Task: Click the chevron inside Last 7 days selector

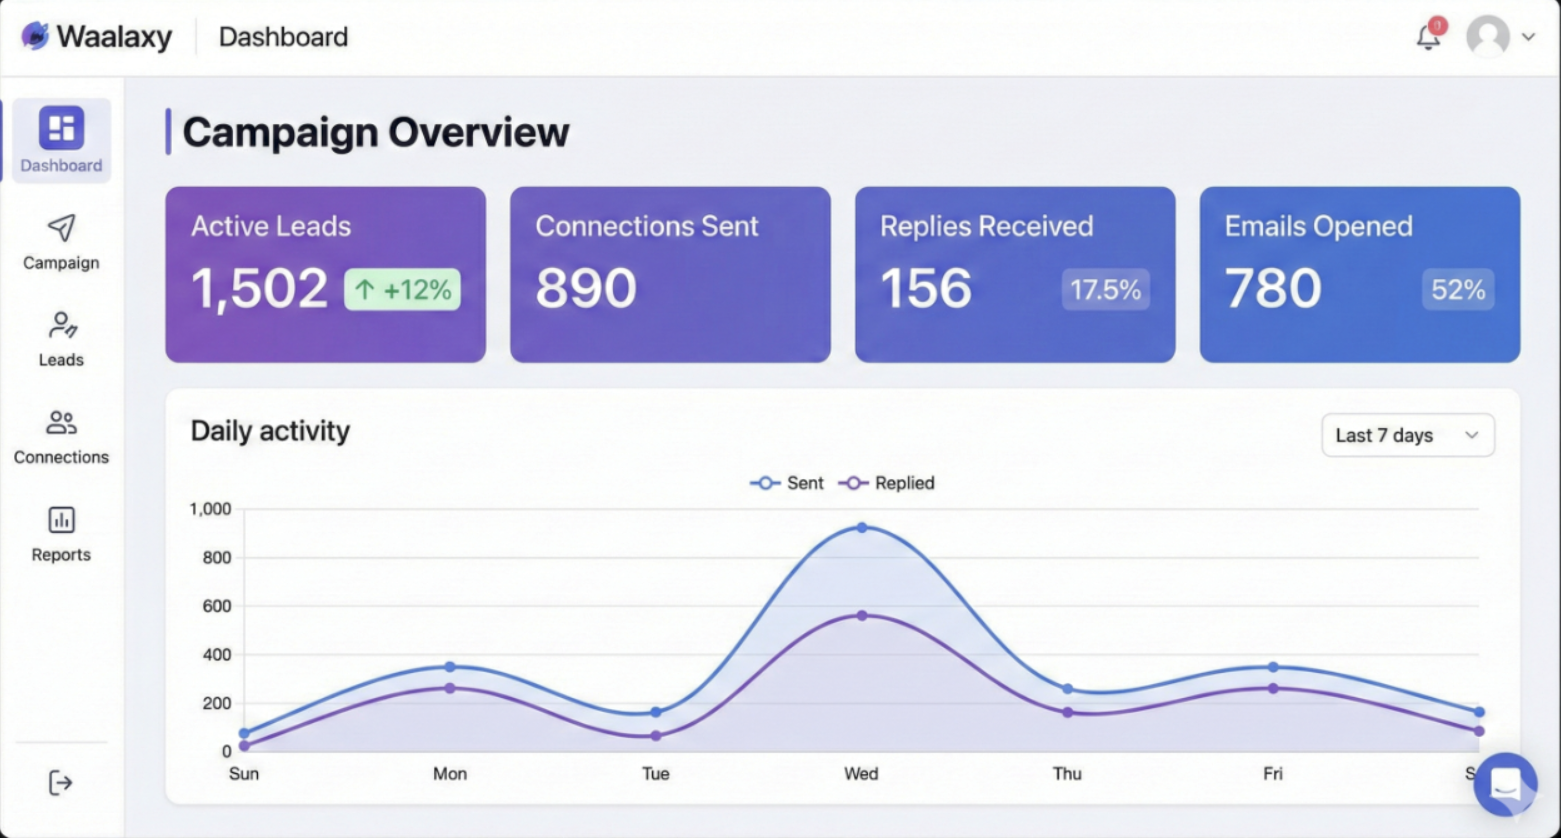Action: [x=1471, y=435]
